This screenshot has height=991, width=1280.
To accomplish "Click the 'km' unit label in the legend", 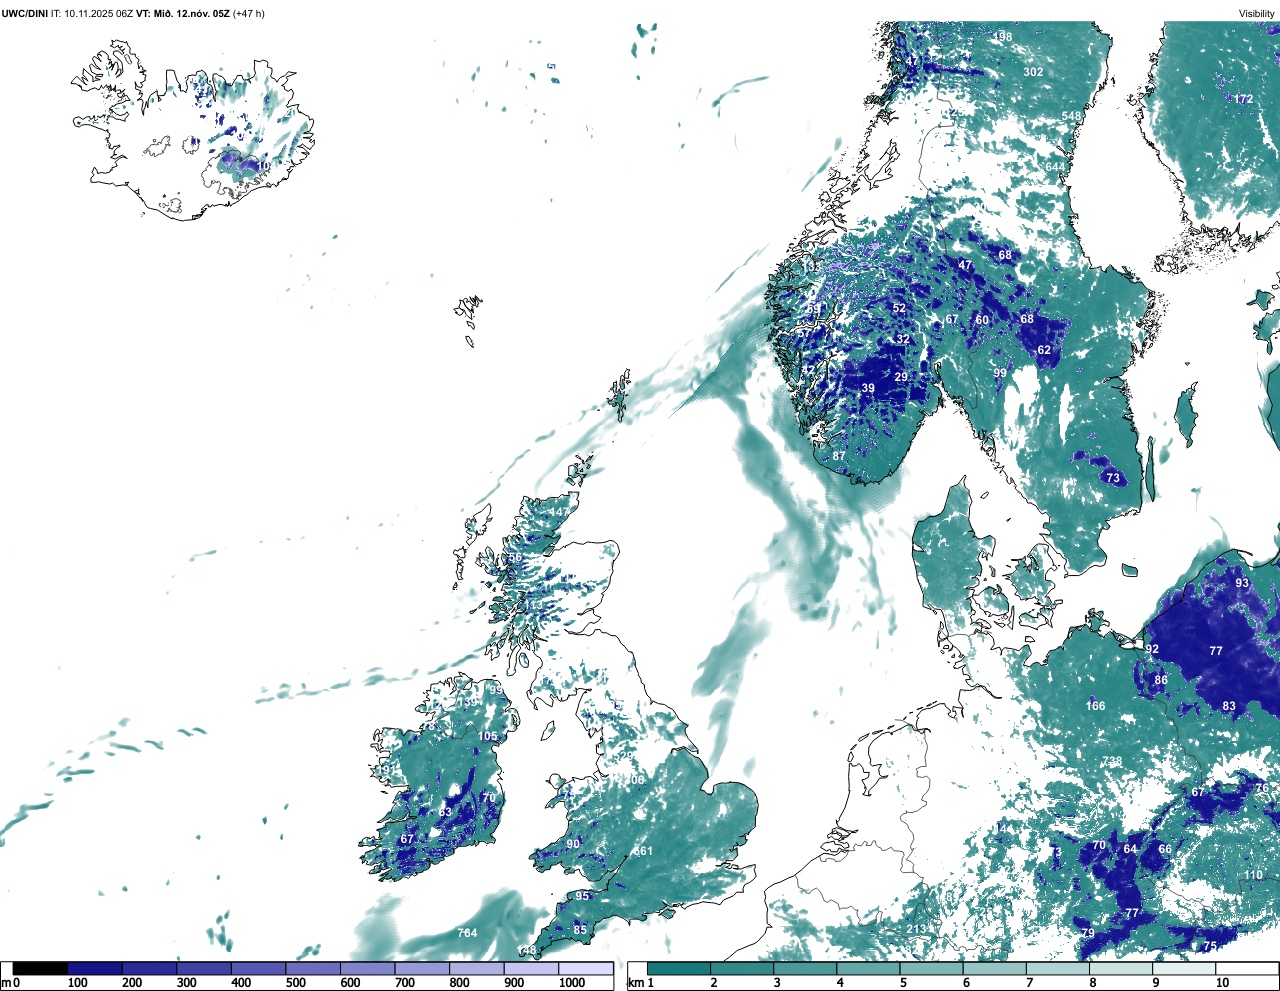I will coord(635,983).
